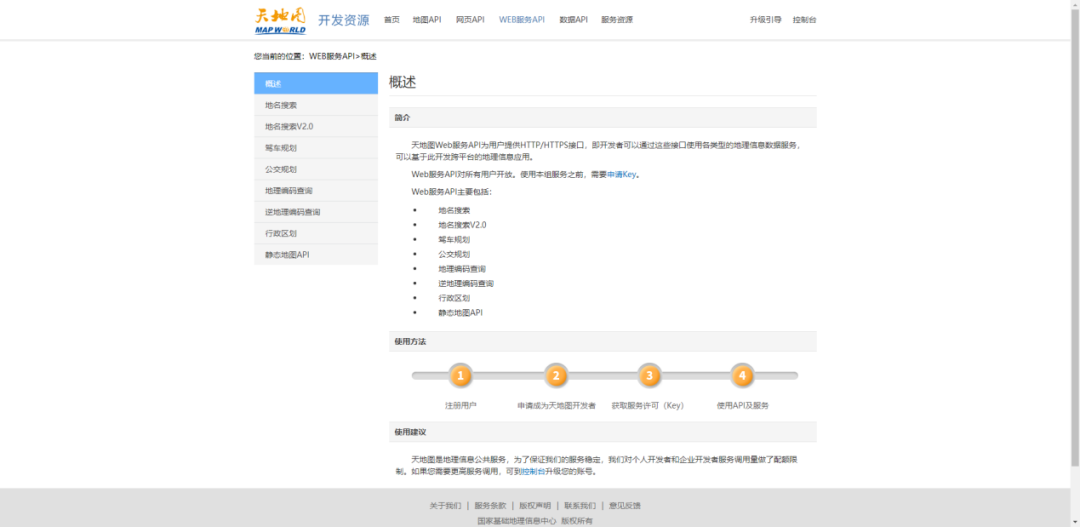Select 地名搜索 in left sidebar
The image size is (1080, 527).
pos(316,105)
